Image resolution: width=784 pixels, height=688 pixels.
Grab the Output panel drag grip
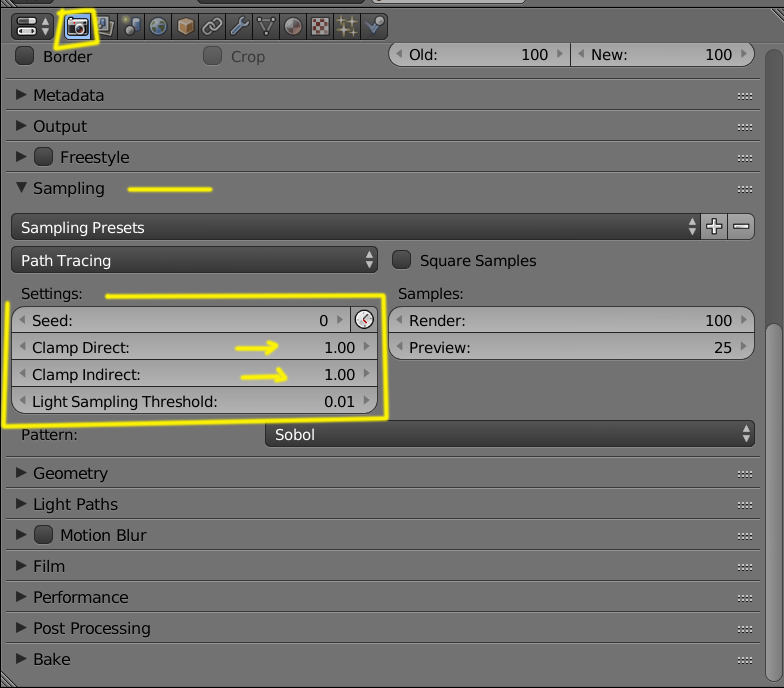[x=744, y=128]
